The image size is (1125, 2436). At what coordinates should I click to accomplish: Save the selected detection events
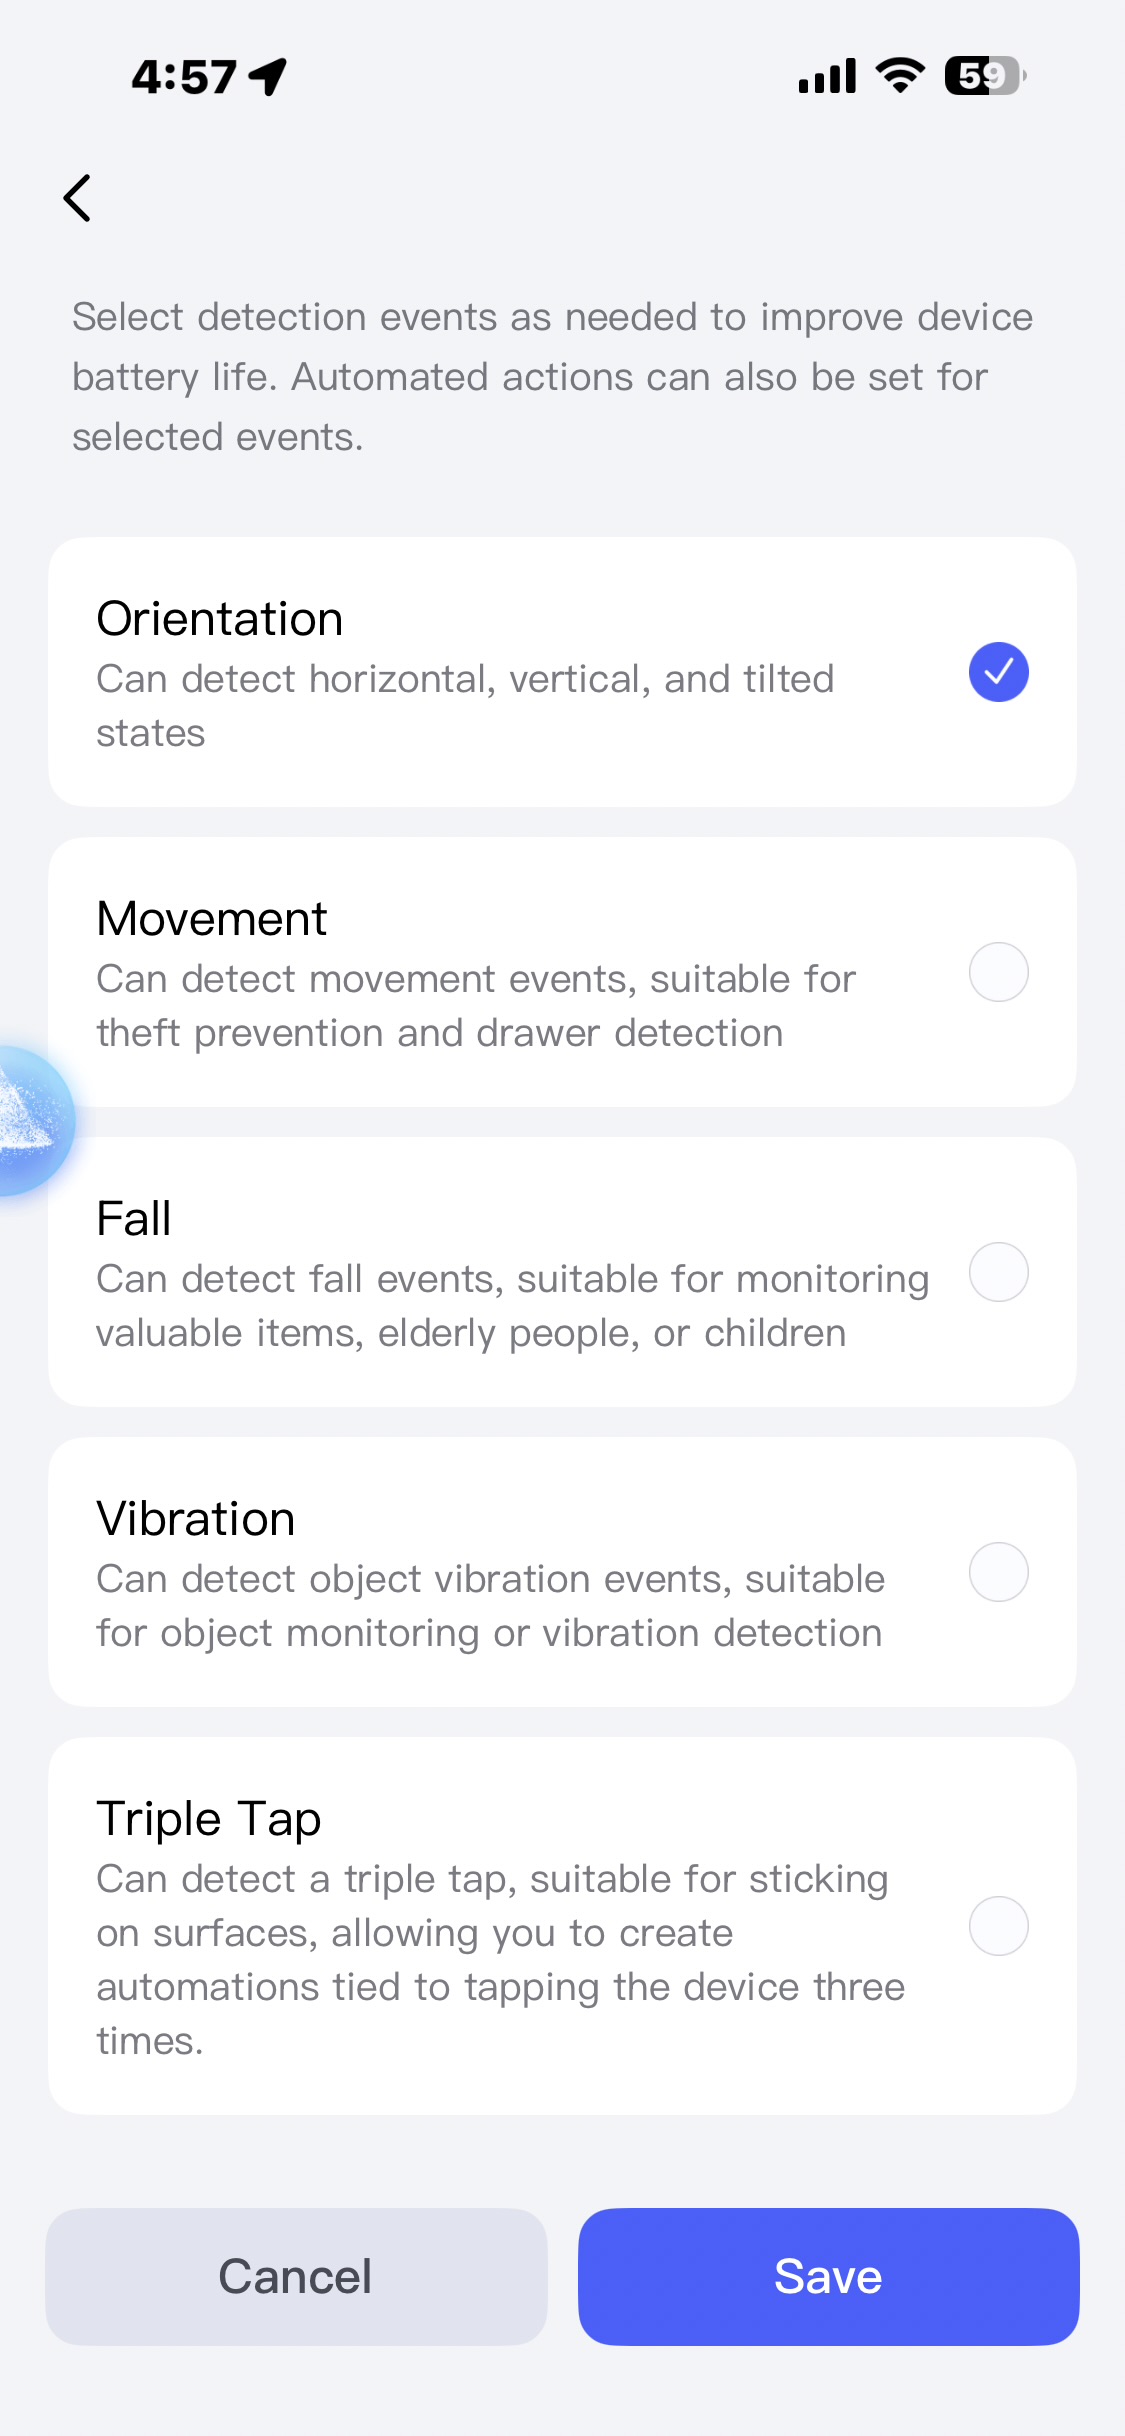pos(828,2276)
